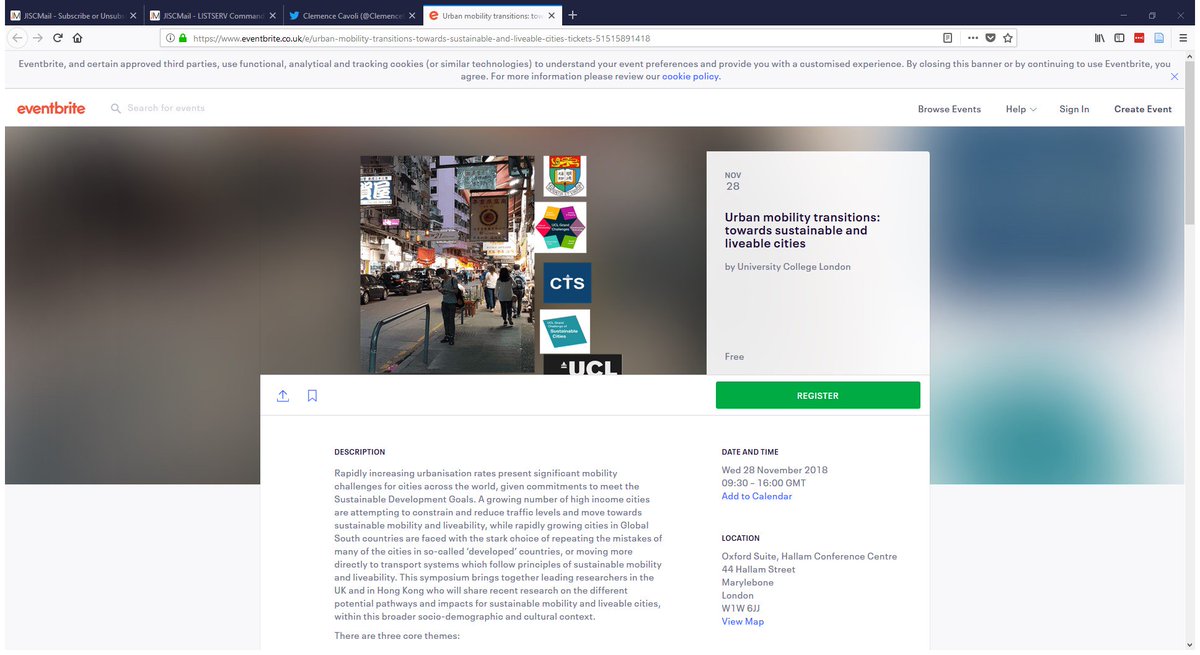Screen dimensions: 1200x655
Task: Click Create Event
Action: pos(1143,109)
